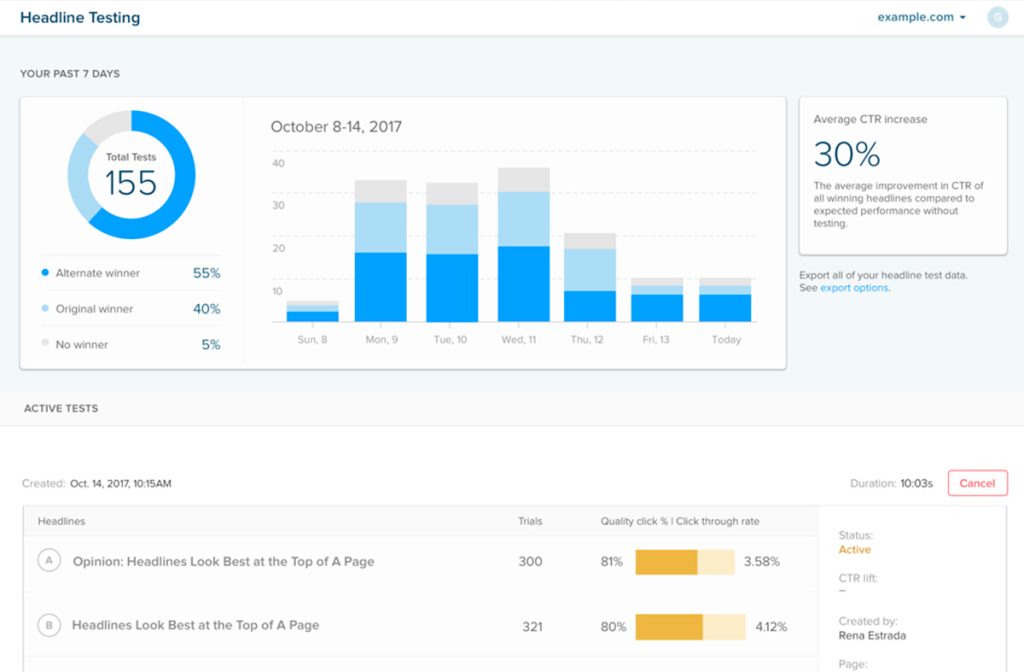1024x672 pixels.
Task: Click the export options link
Action: tap(854, 288)
